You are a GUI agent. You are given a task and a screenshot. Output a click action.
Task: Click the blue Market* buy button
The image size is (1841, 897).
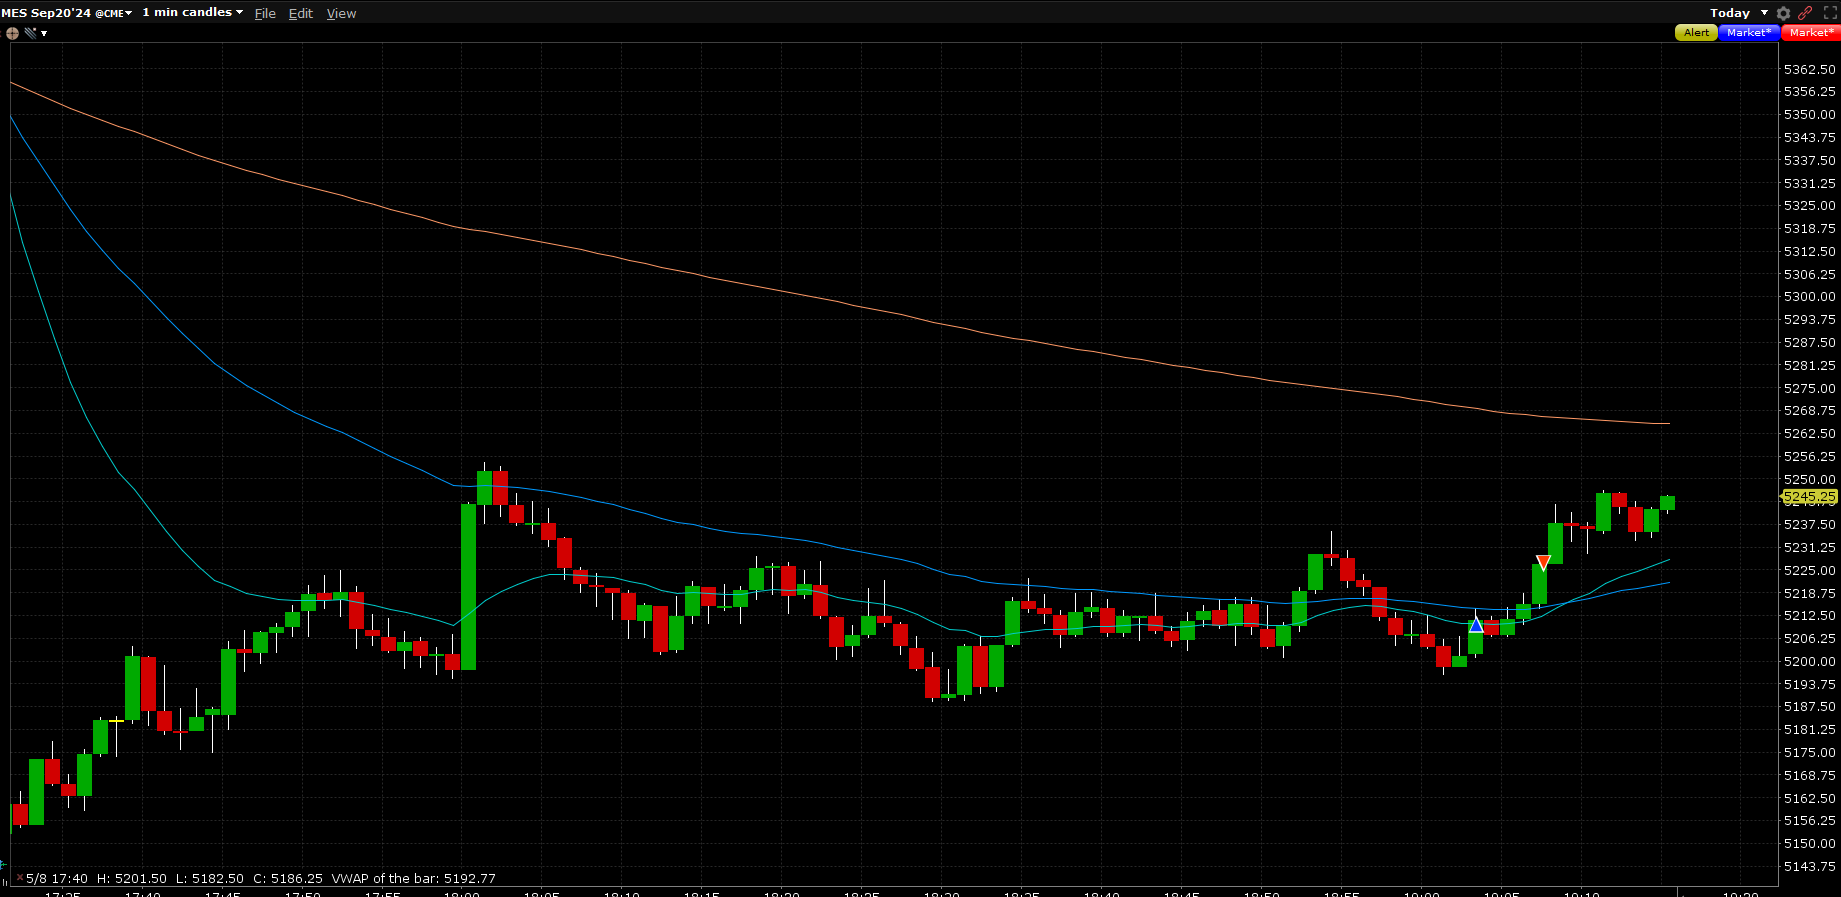(x=1749, y=33)
